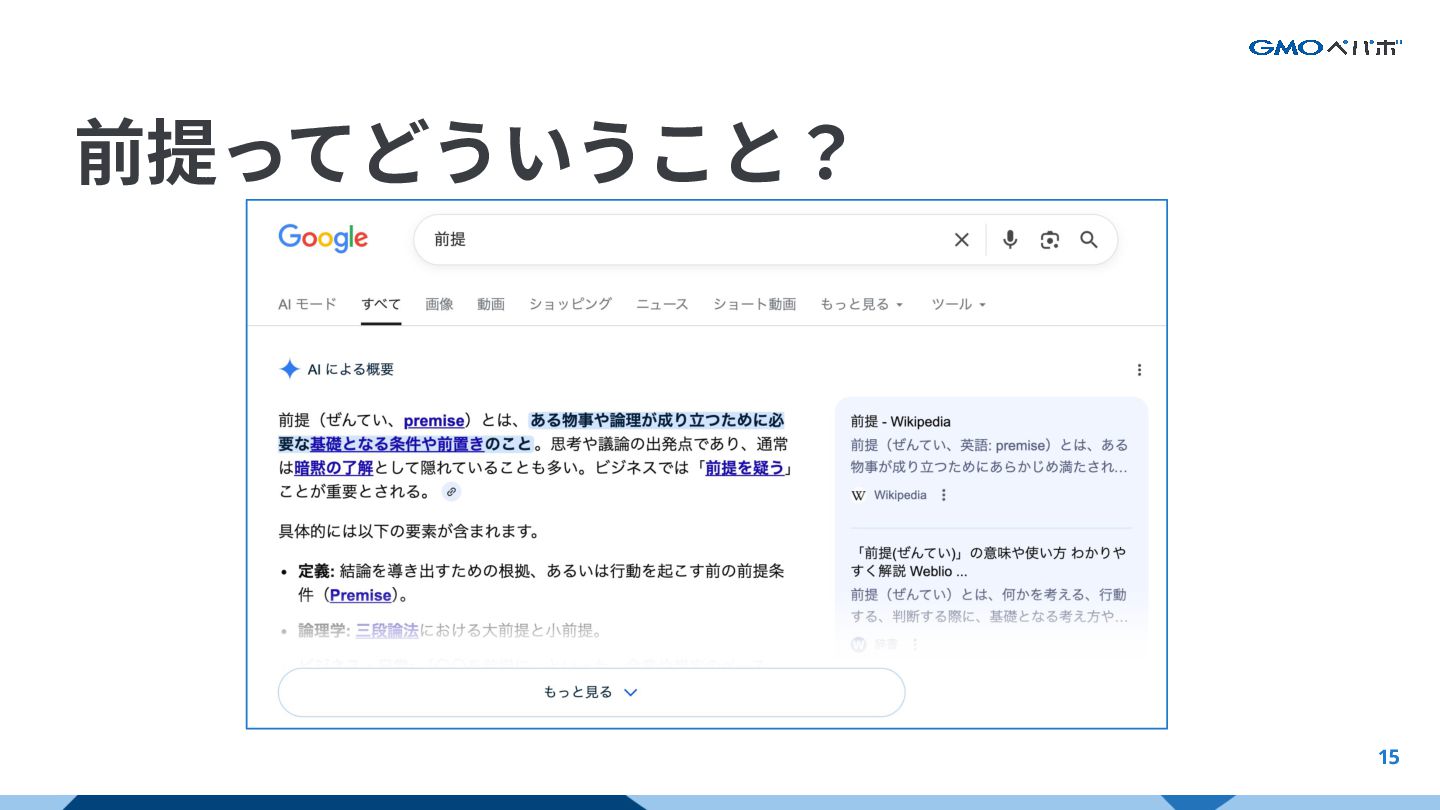Select the すべて results tab
Screen dimensions: 1440x810
point(381,304)
